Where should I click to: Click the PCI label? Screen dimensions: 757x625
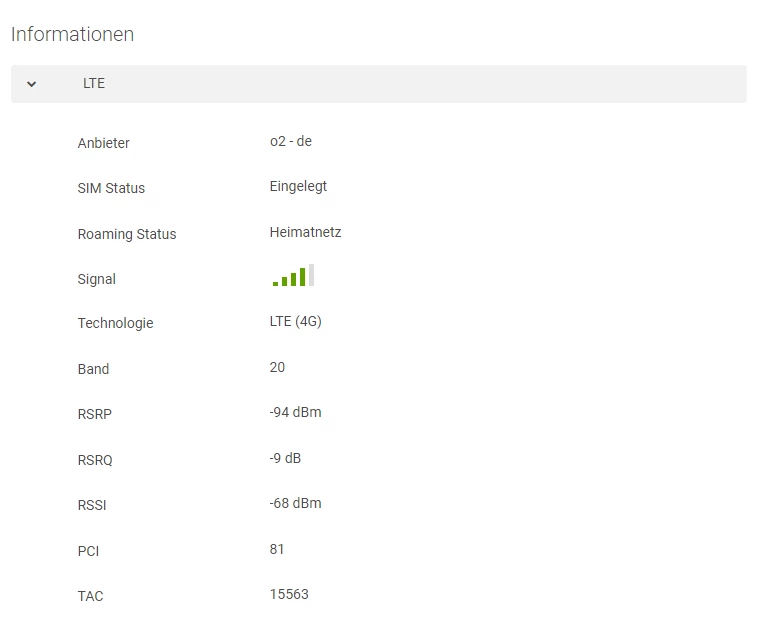click(88, 551)
